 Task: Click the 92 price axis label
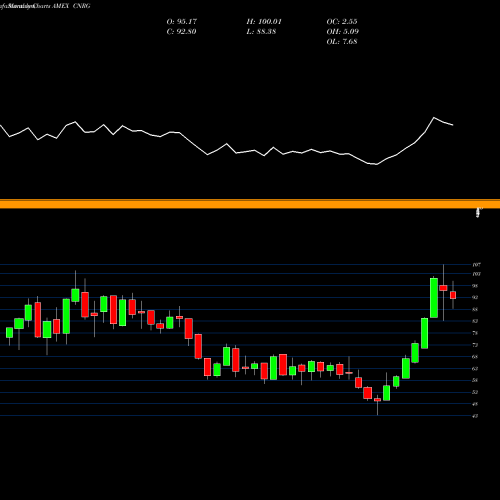(475, 297)
